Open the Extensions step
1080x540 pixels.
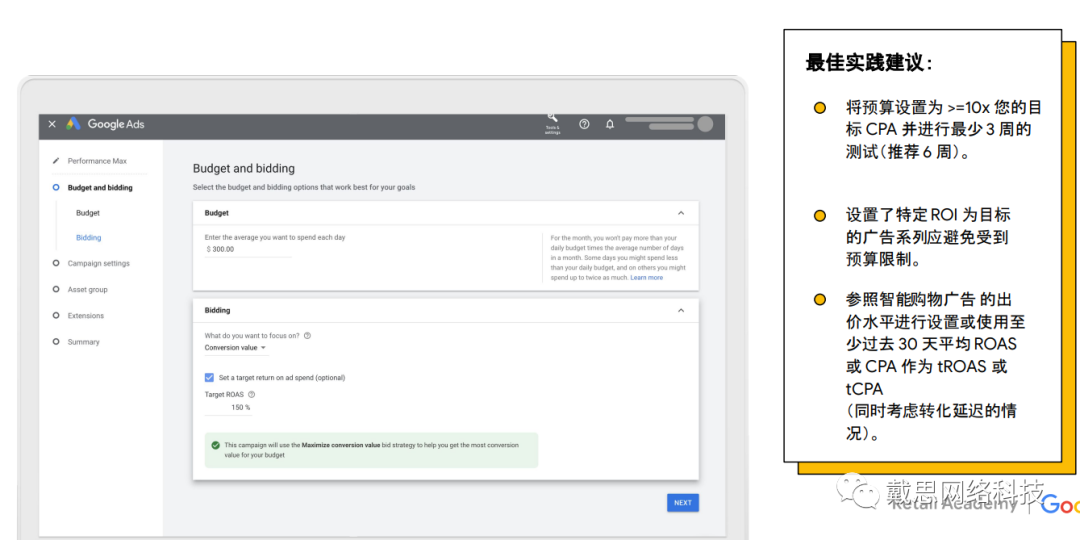click(85, 315)
